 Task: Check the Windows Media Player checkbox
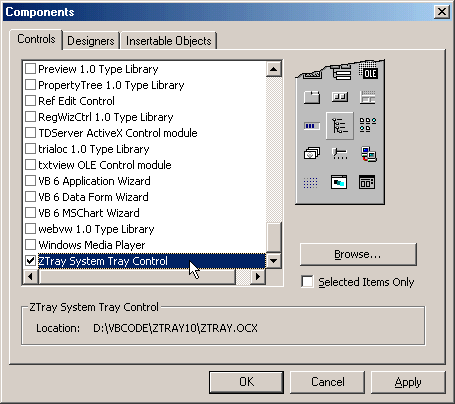[30, 245]
